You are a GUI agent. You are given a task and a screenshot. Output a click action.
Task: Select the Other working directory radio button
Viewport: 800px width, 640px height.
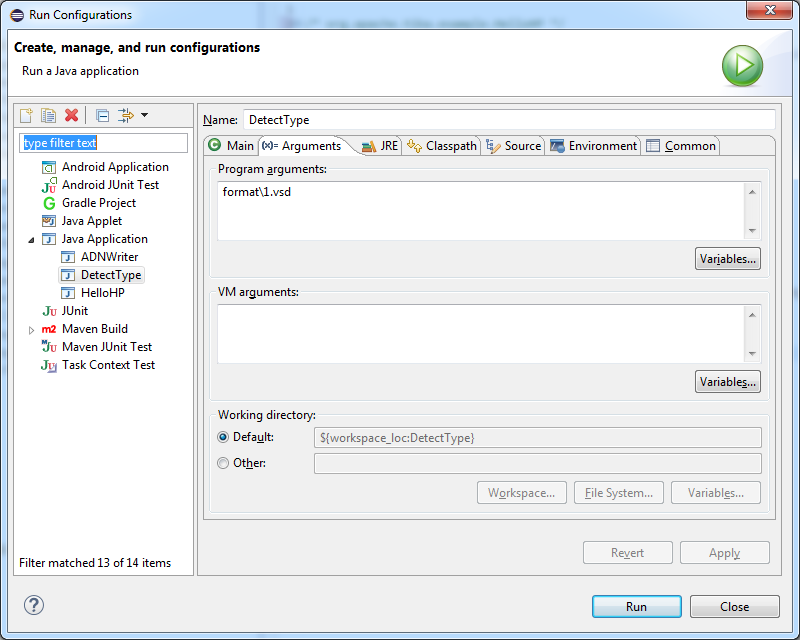click(223, 463)
